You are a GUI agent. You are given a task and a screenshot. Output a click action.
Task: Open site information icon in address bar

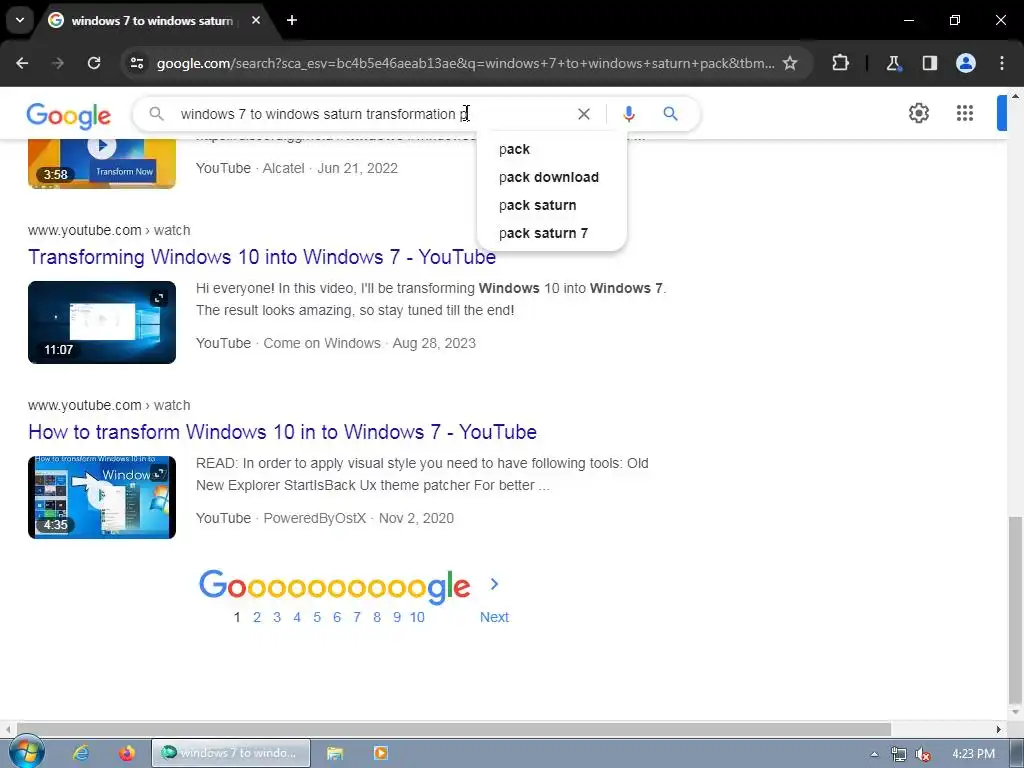[136, 63]
